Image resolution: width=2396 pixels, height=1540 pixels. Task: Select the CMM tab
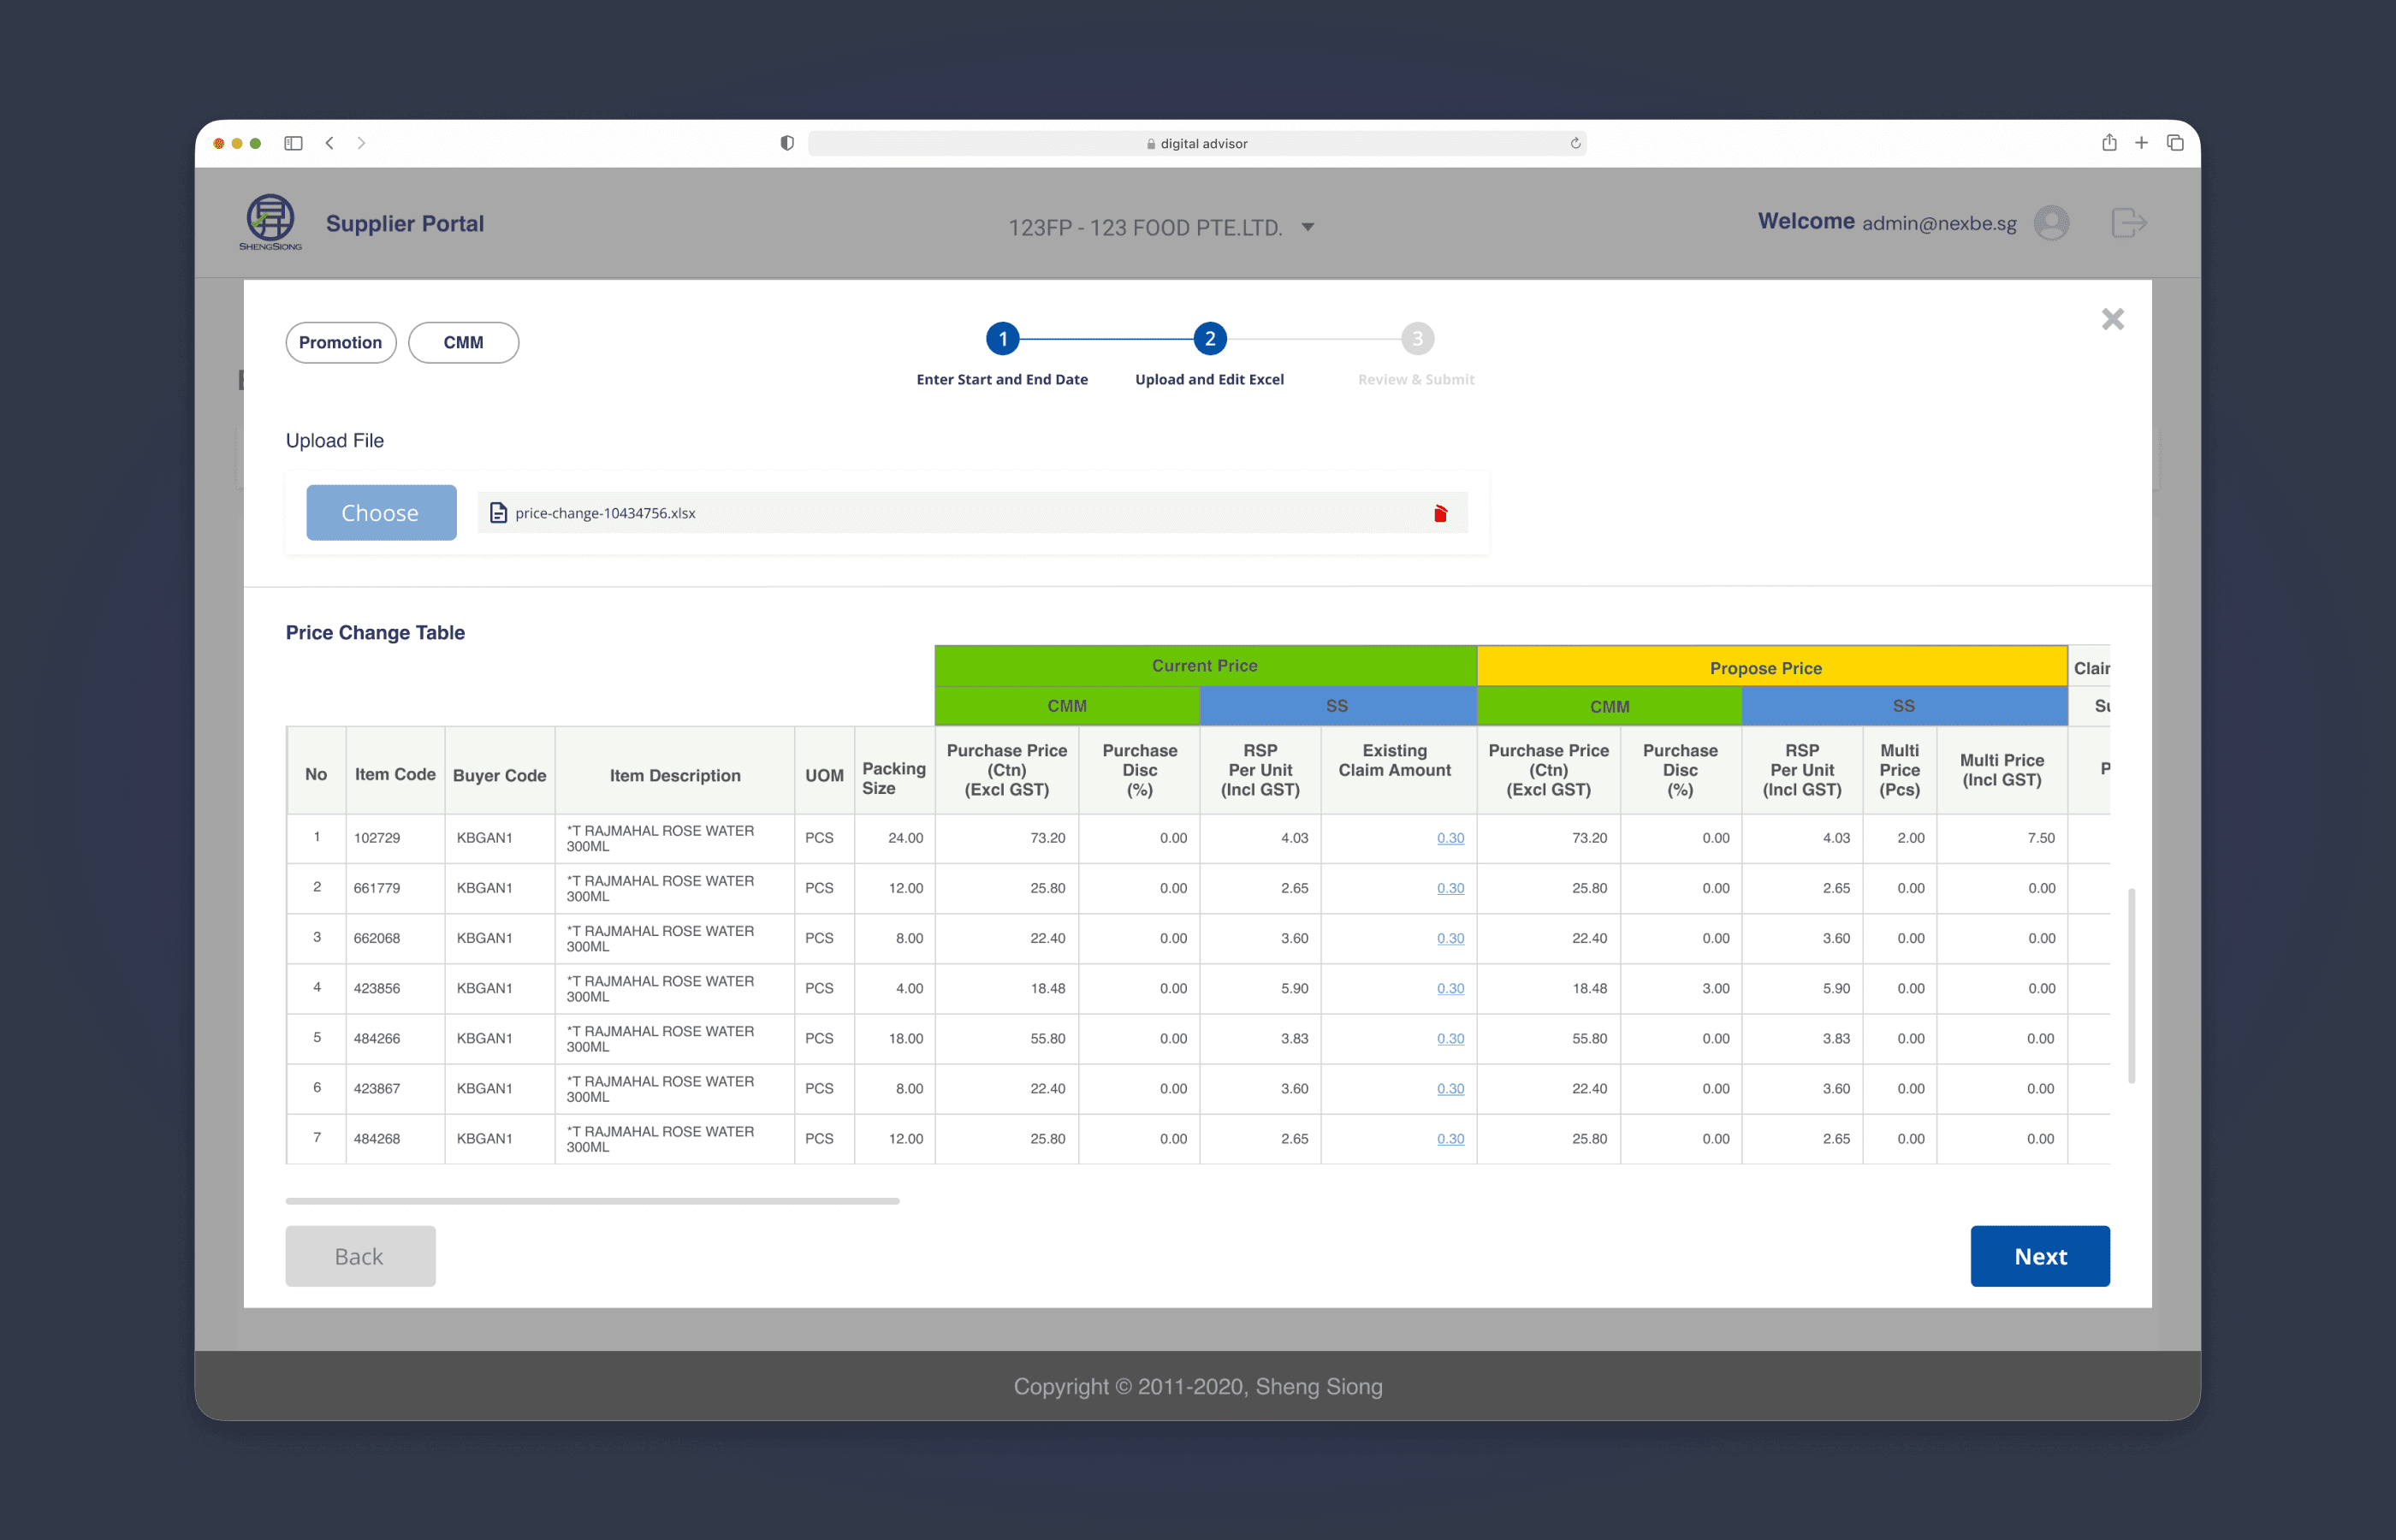[463, 342]
